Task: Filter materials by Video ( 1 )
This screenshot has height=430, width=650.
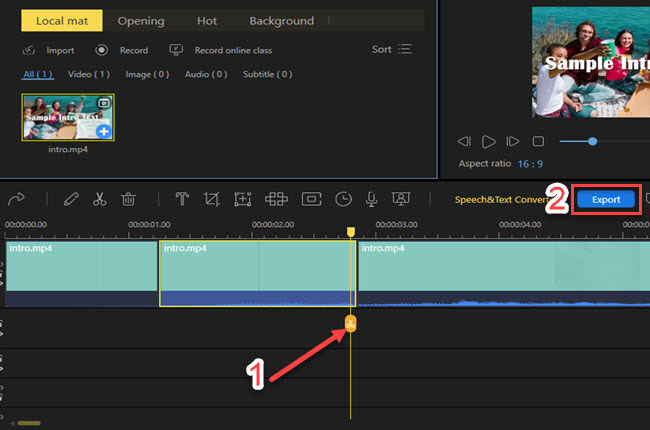Action: click(89, 74)
